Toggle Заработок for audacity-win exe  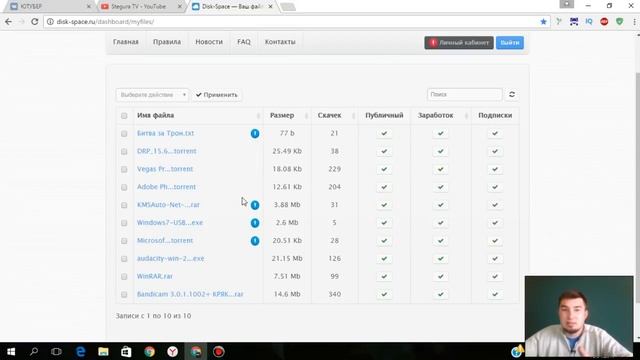pos(440,258)
